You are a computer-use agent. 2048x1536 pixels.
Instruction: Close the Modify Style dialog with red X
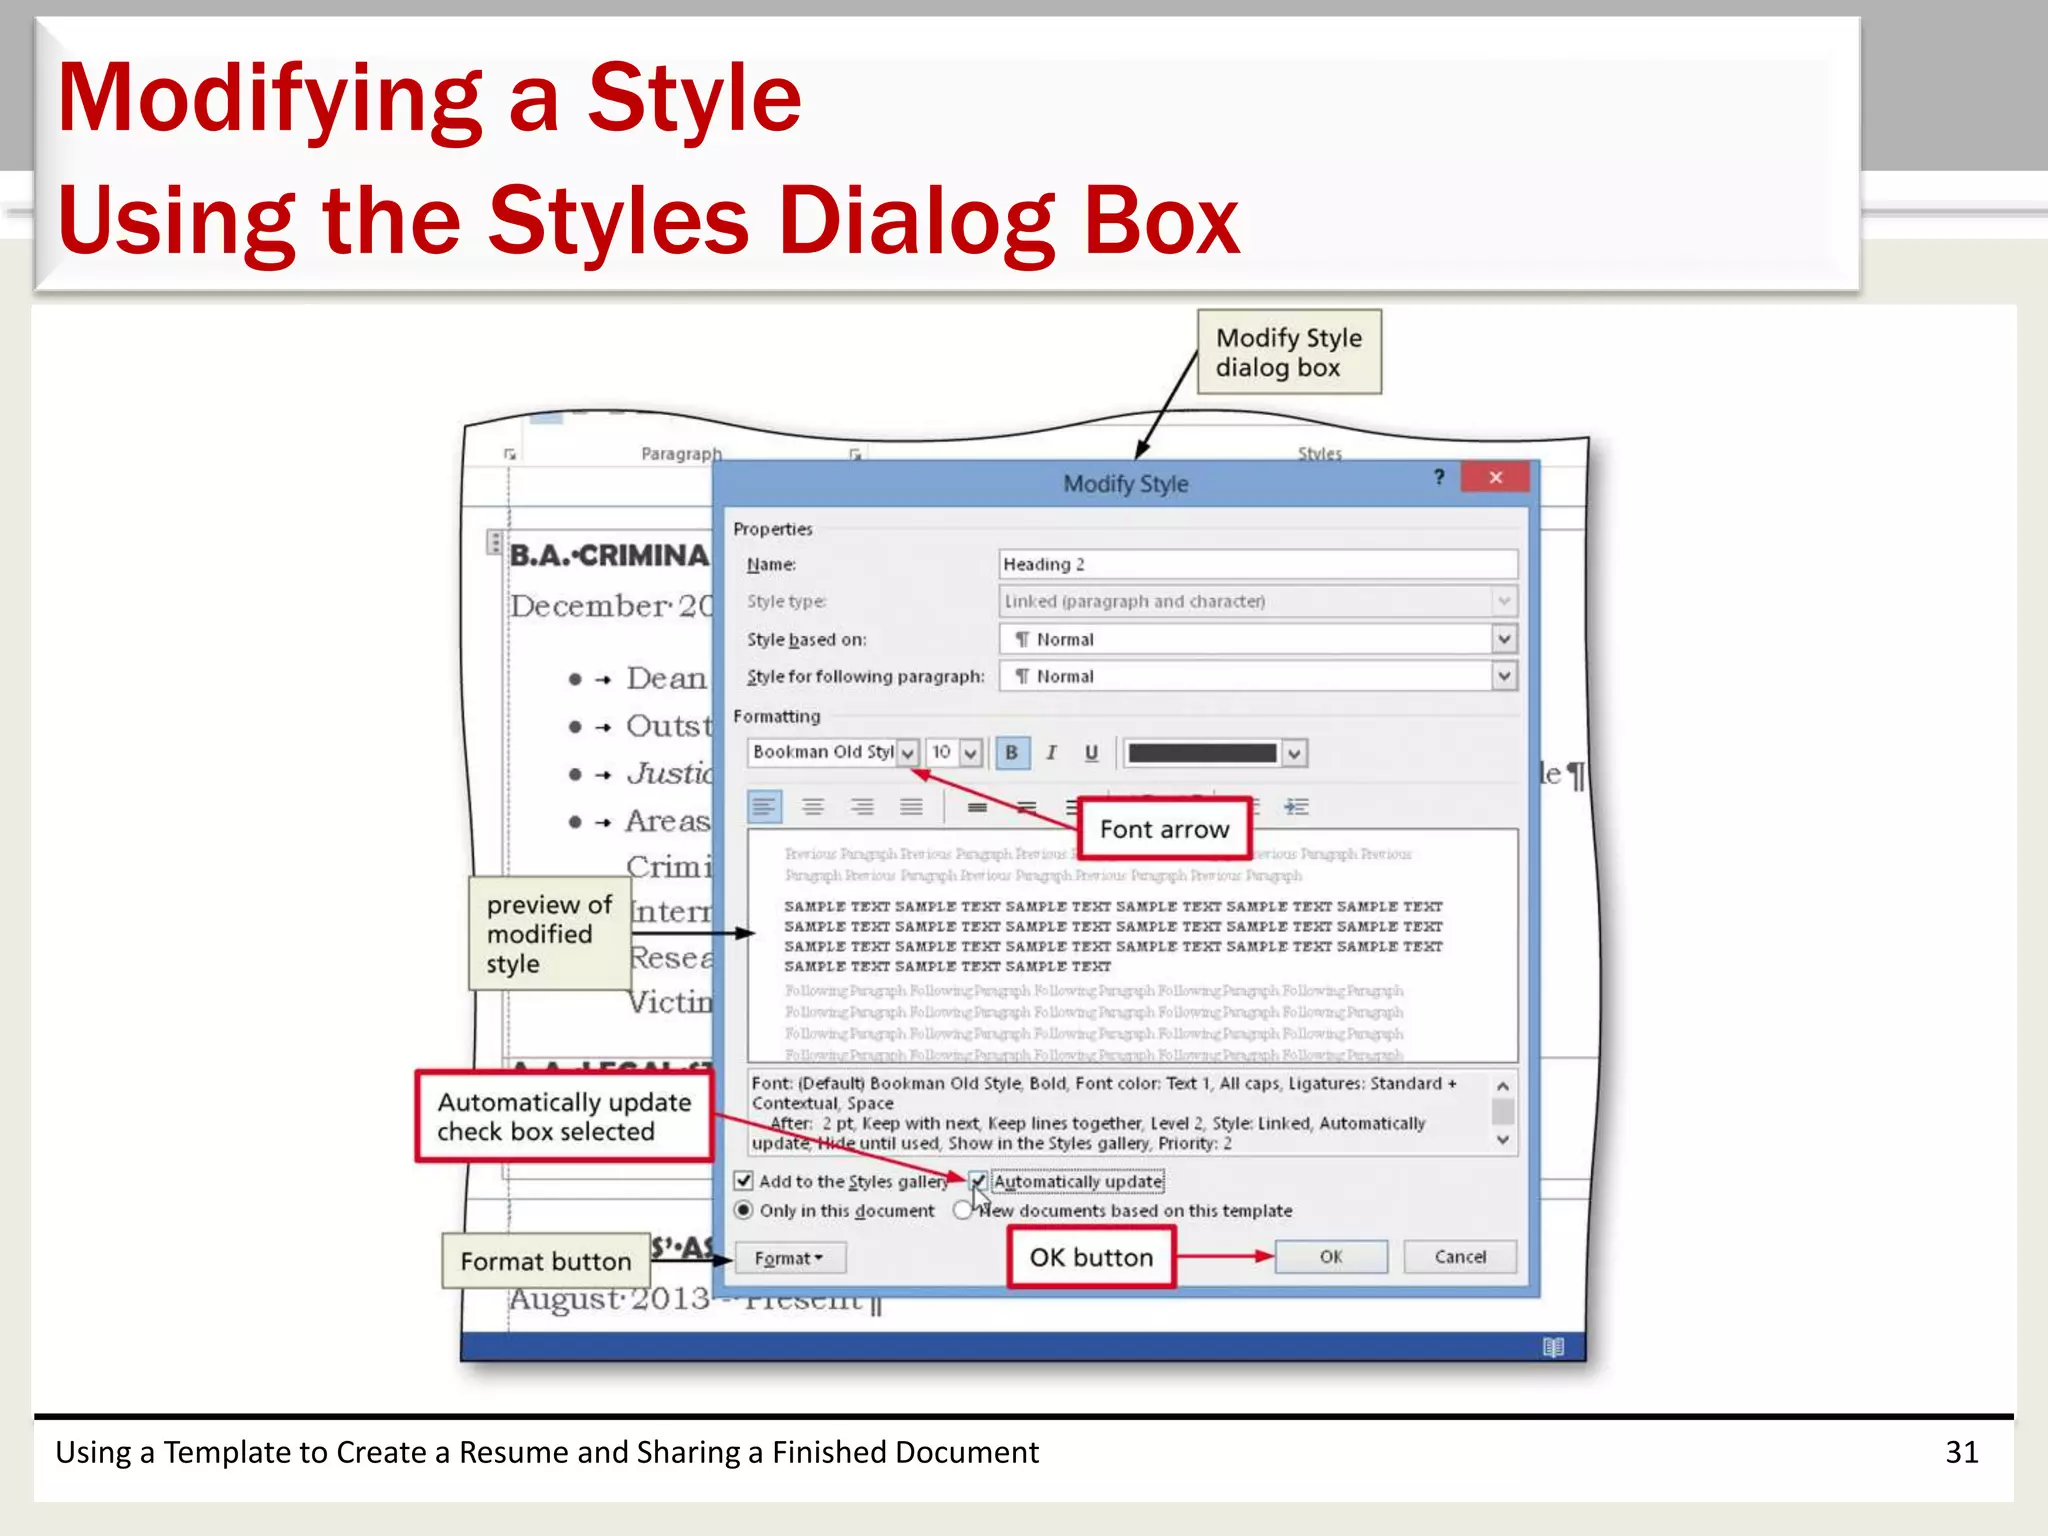tap(1495, 477)
